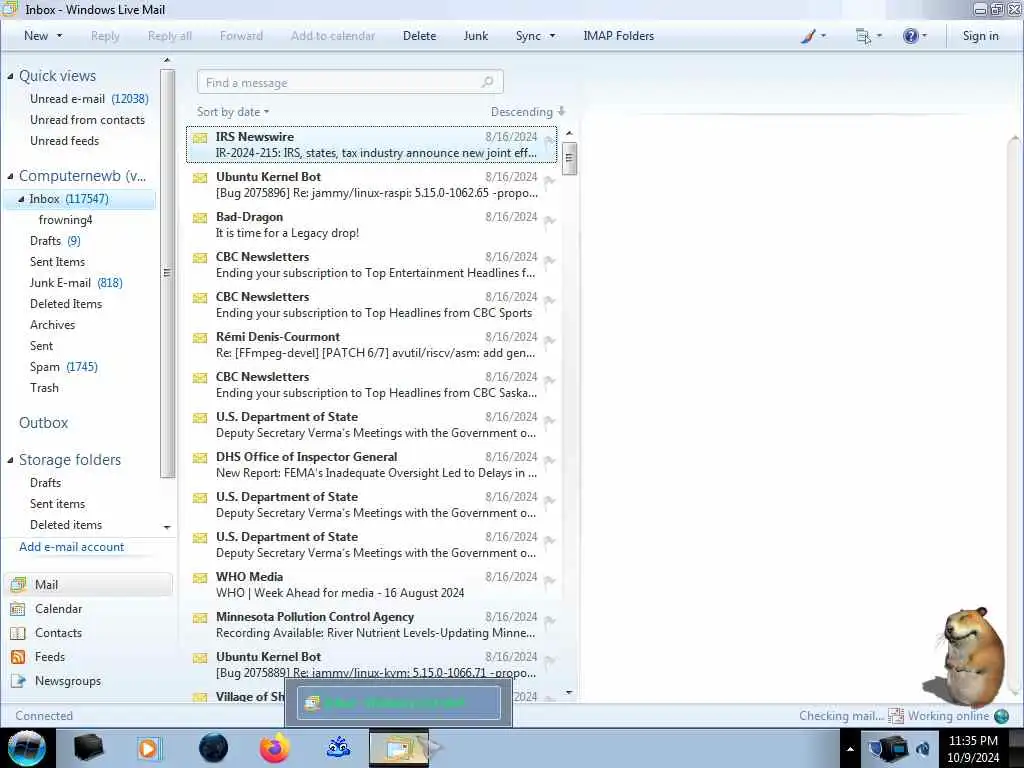Click the Windows Start orb
The height and width of the screenshot is (768, 1024).
point(27,748)
